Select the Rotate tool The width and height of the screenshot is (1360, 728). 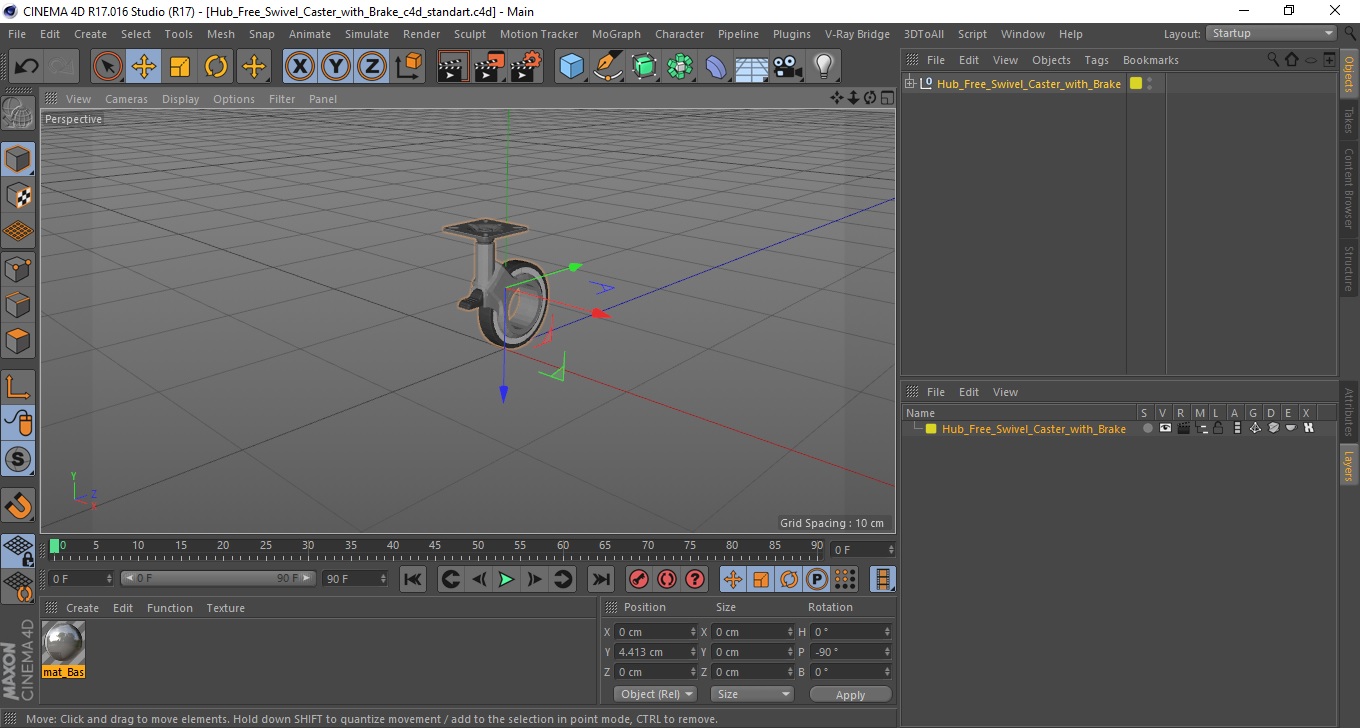point(216,67)
